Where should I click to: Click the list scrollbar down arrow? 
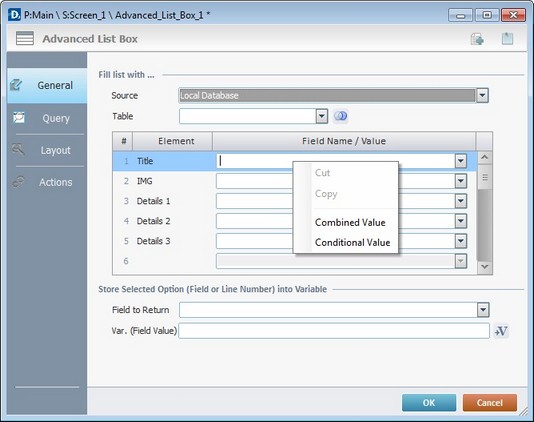485,267
